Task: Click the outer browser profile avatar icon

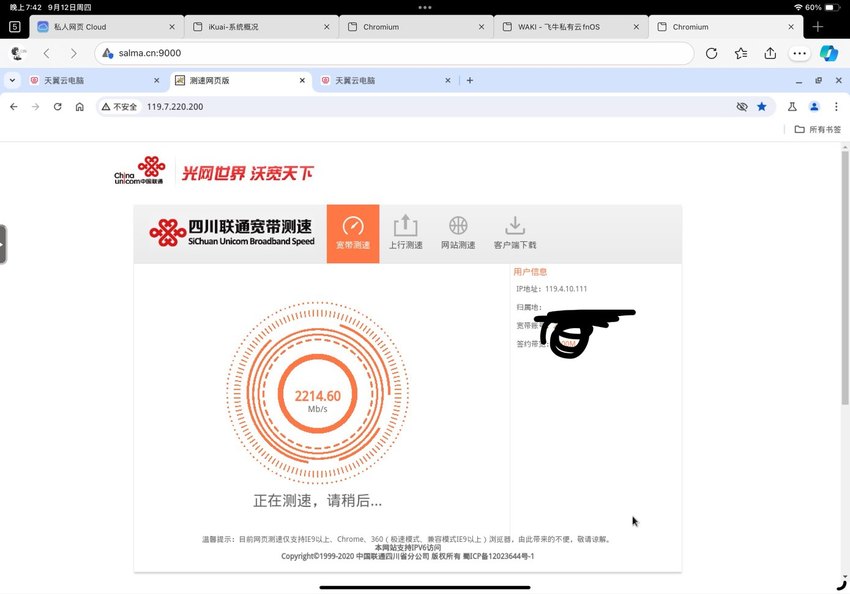Action: coord(18,53)
